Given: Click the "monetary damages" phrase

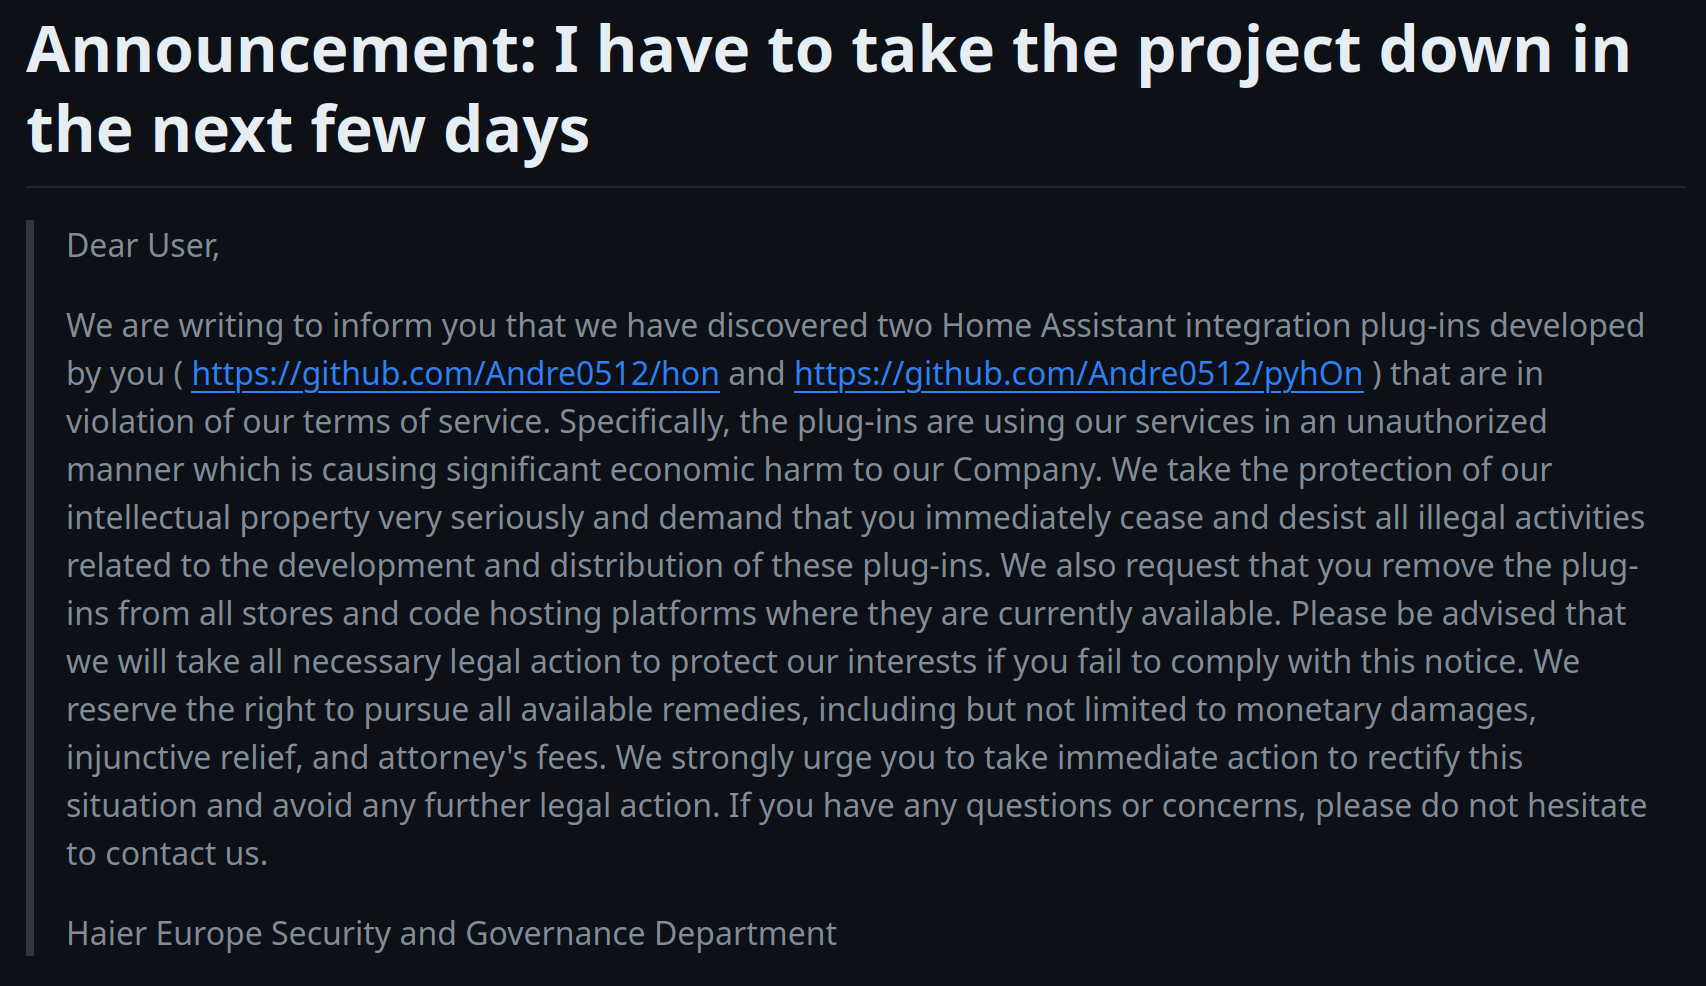Looking at the screenshot, I should point(1385,710).
